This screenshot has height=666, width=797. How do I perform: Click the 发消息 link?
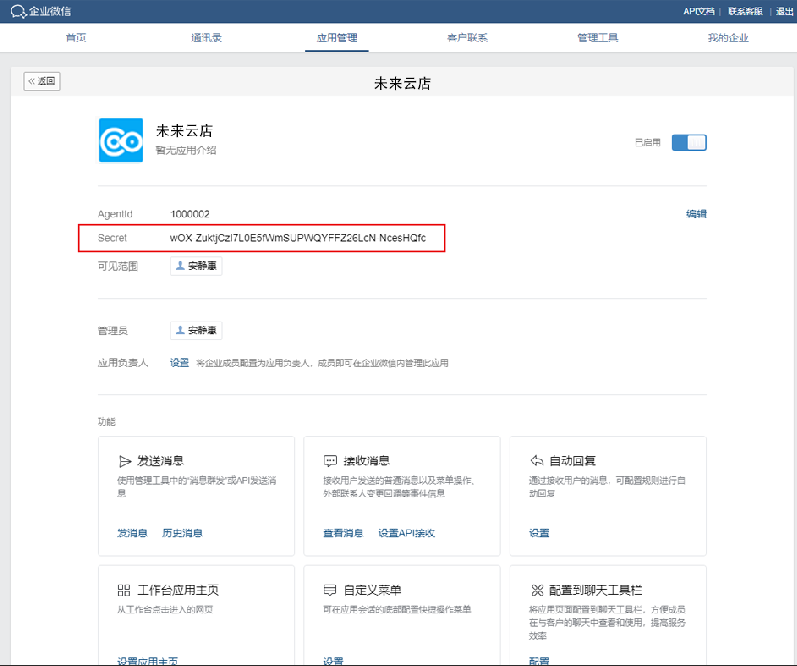point(132,533)
